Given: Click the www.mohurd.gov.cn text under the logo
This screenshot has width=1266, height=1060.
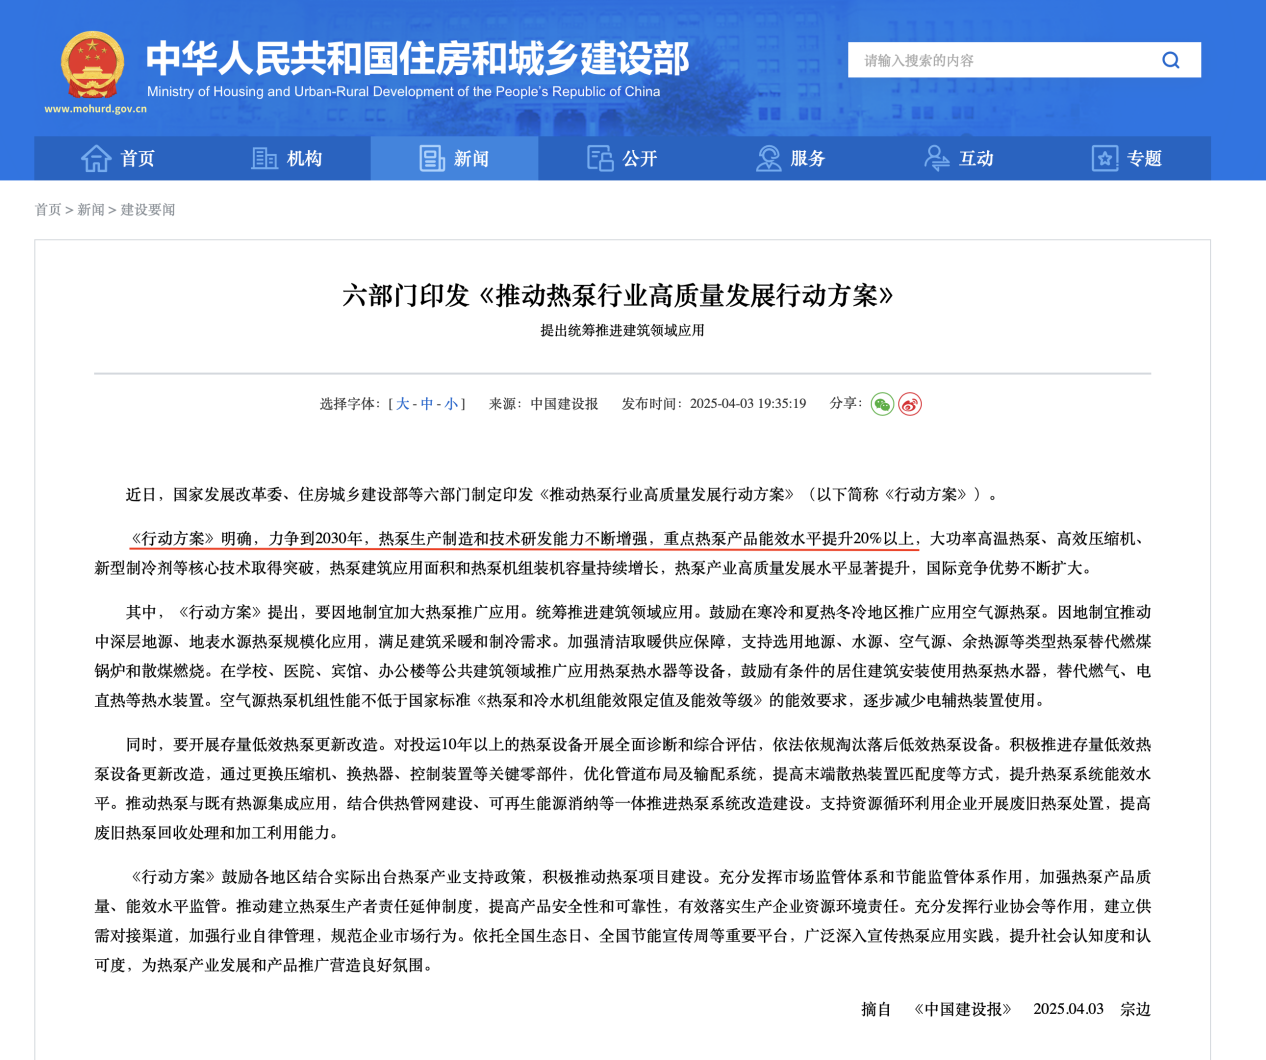Looking at the screenshot, I should click(95, 109).
